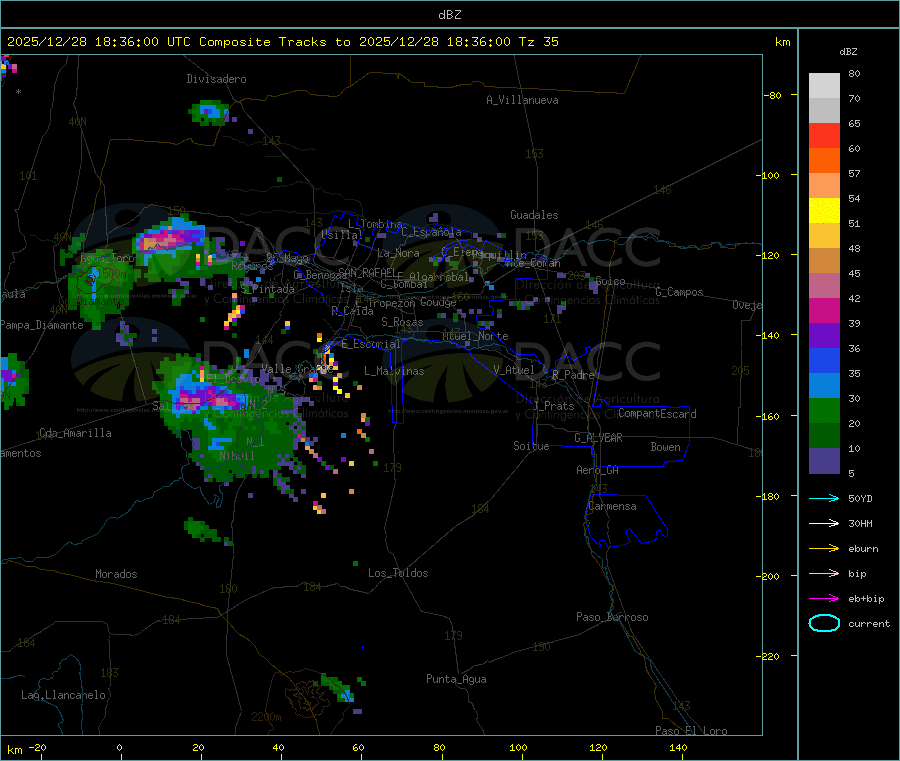Click the SAN_RAFAEL map label

368,272
